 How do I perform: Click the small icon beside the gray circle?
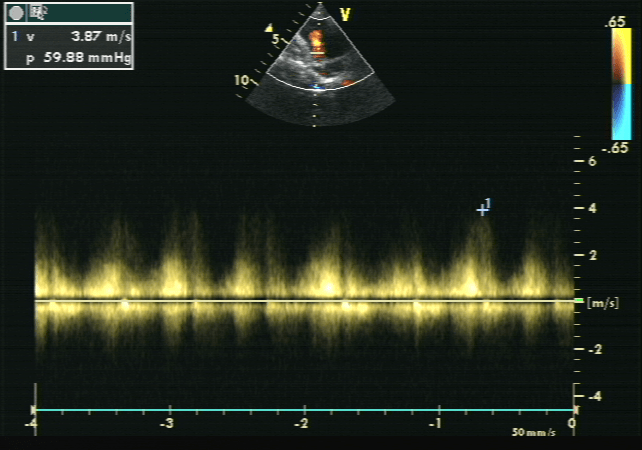(38, 14)
